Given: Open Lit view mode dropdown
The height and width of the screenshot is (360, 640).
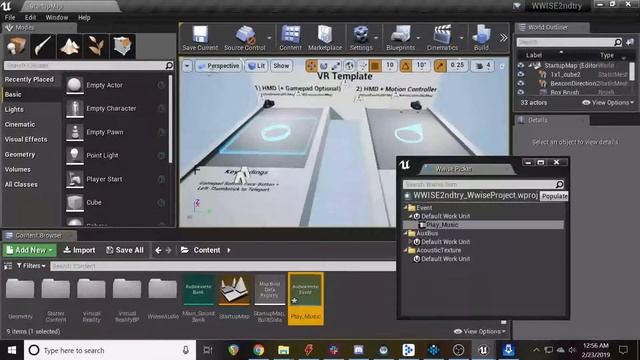Looking at the screenshot, I should [257, 66].
